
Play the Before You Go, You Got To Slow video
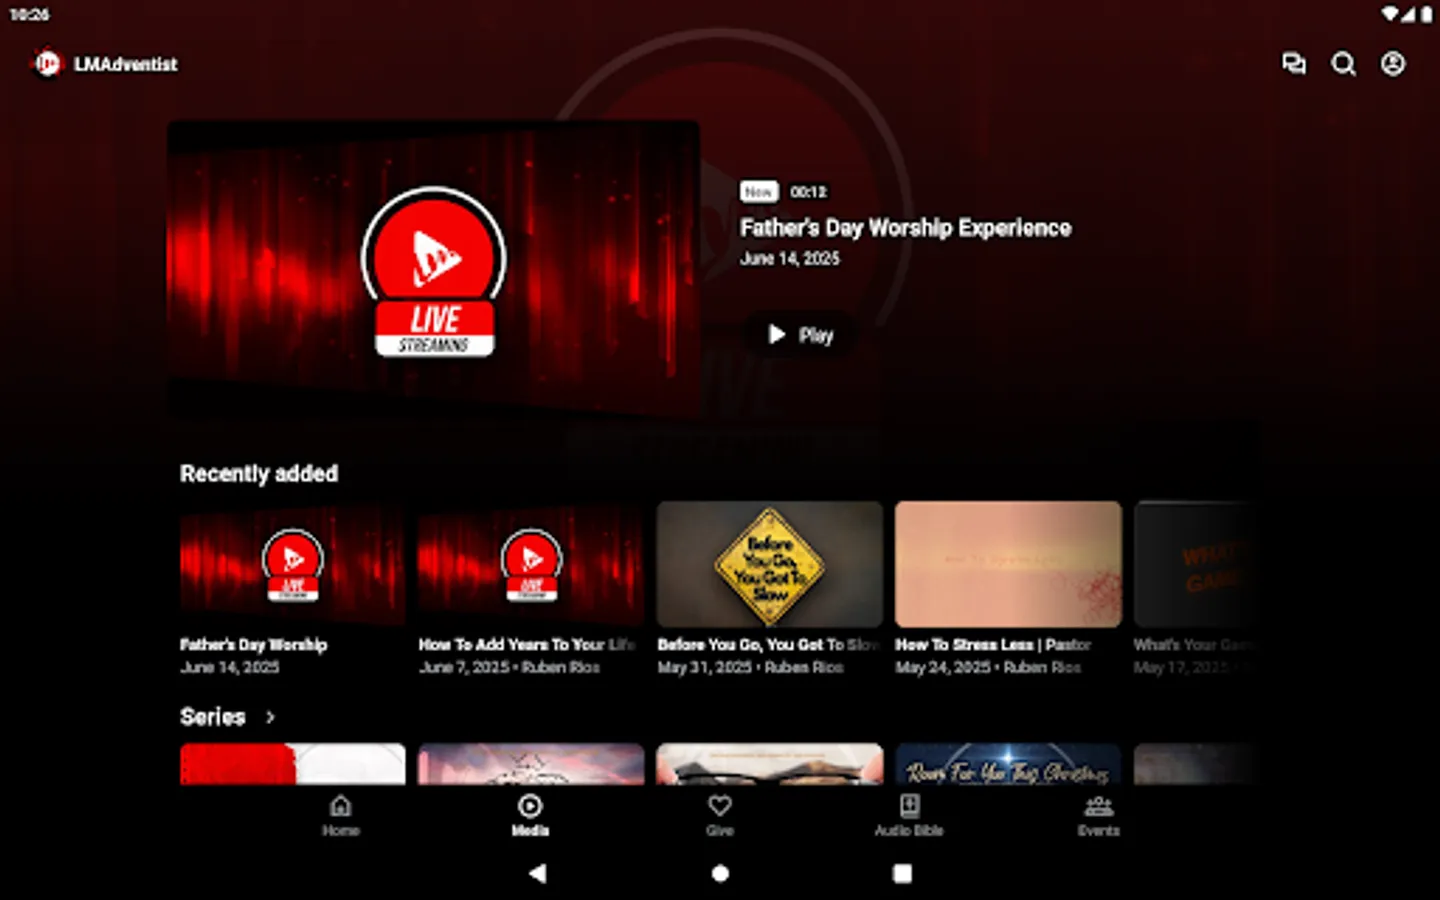pos(769,565)
